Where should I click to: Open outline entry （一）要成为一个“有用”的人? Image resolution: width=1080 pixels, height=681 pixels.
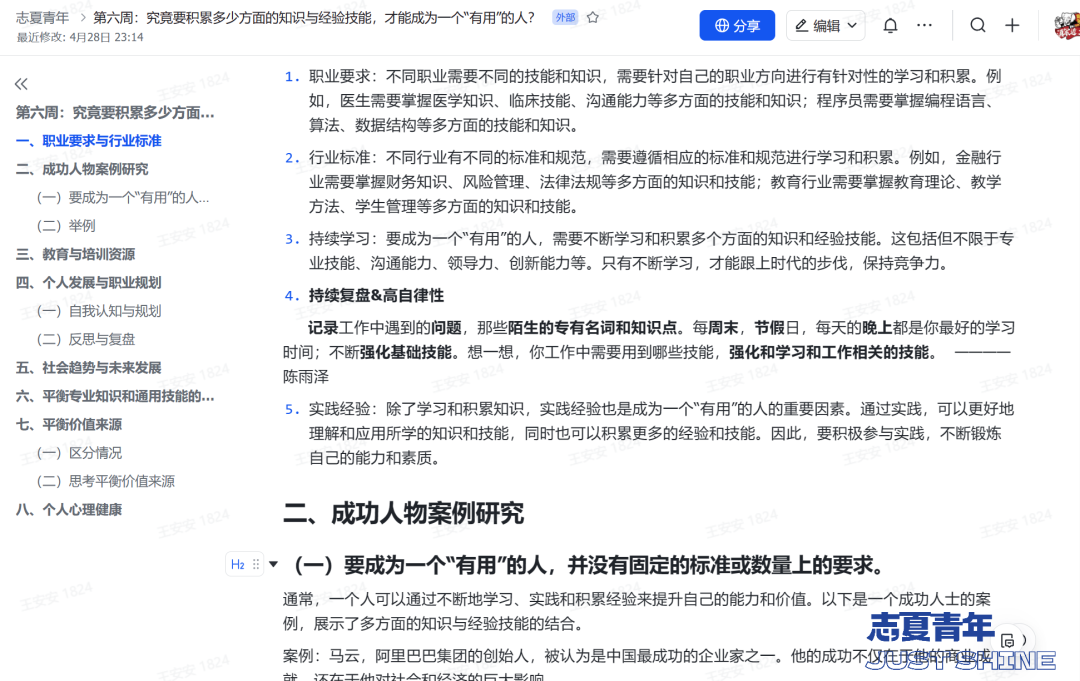[x=123, y=198]
